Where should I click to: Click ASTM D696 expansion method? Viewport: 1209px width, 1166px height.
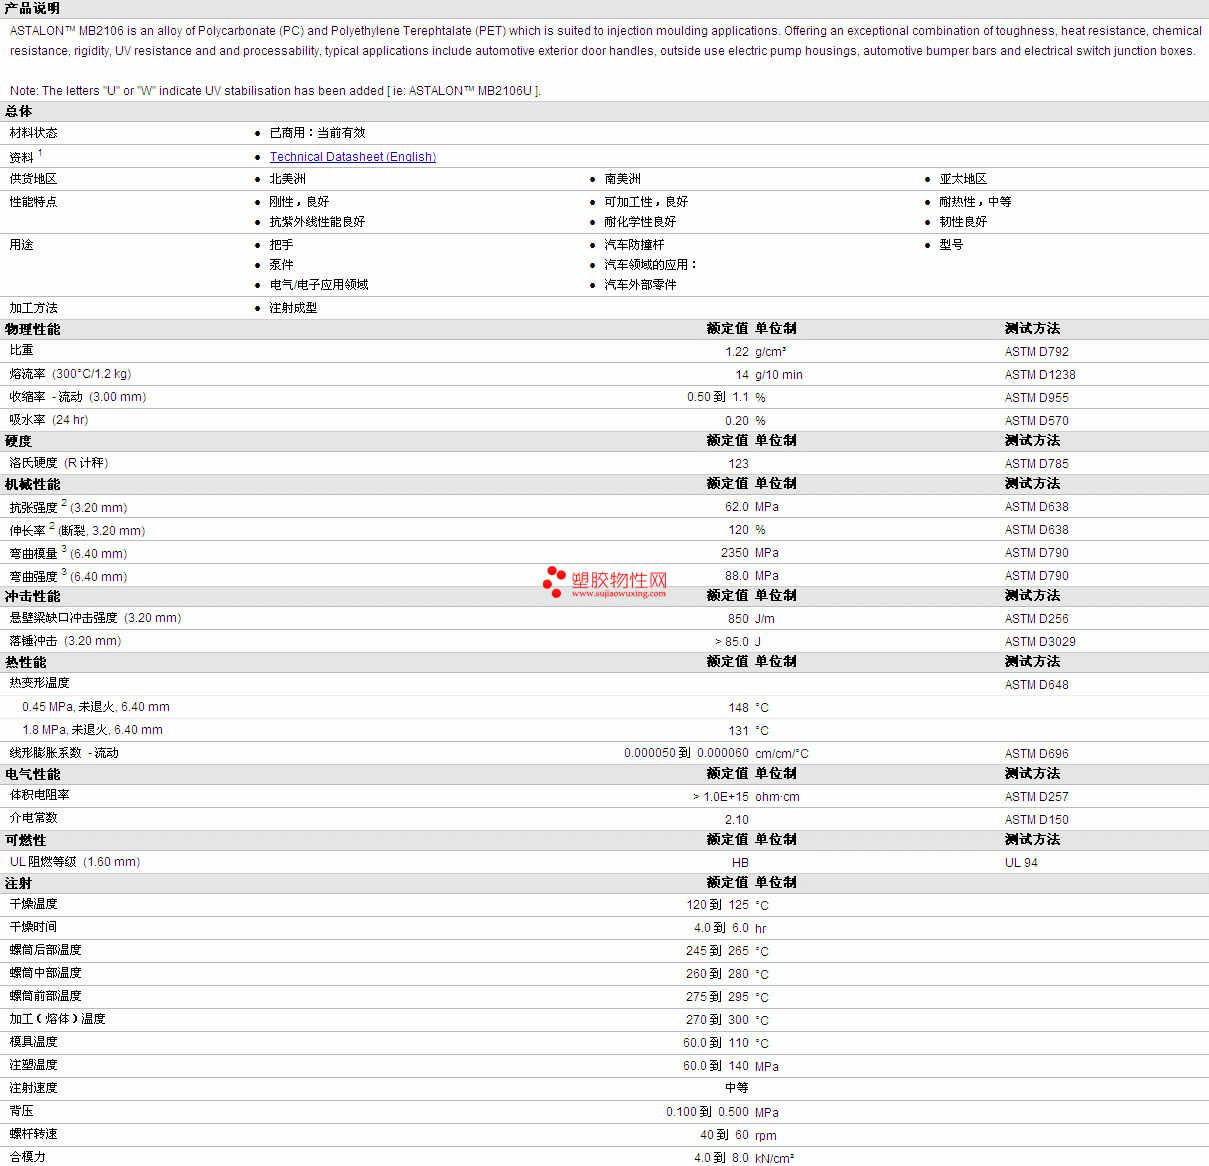[1036, 754]
